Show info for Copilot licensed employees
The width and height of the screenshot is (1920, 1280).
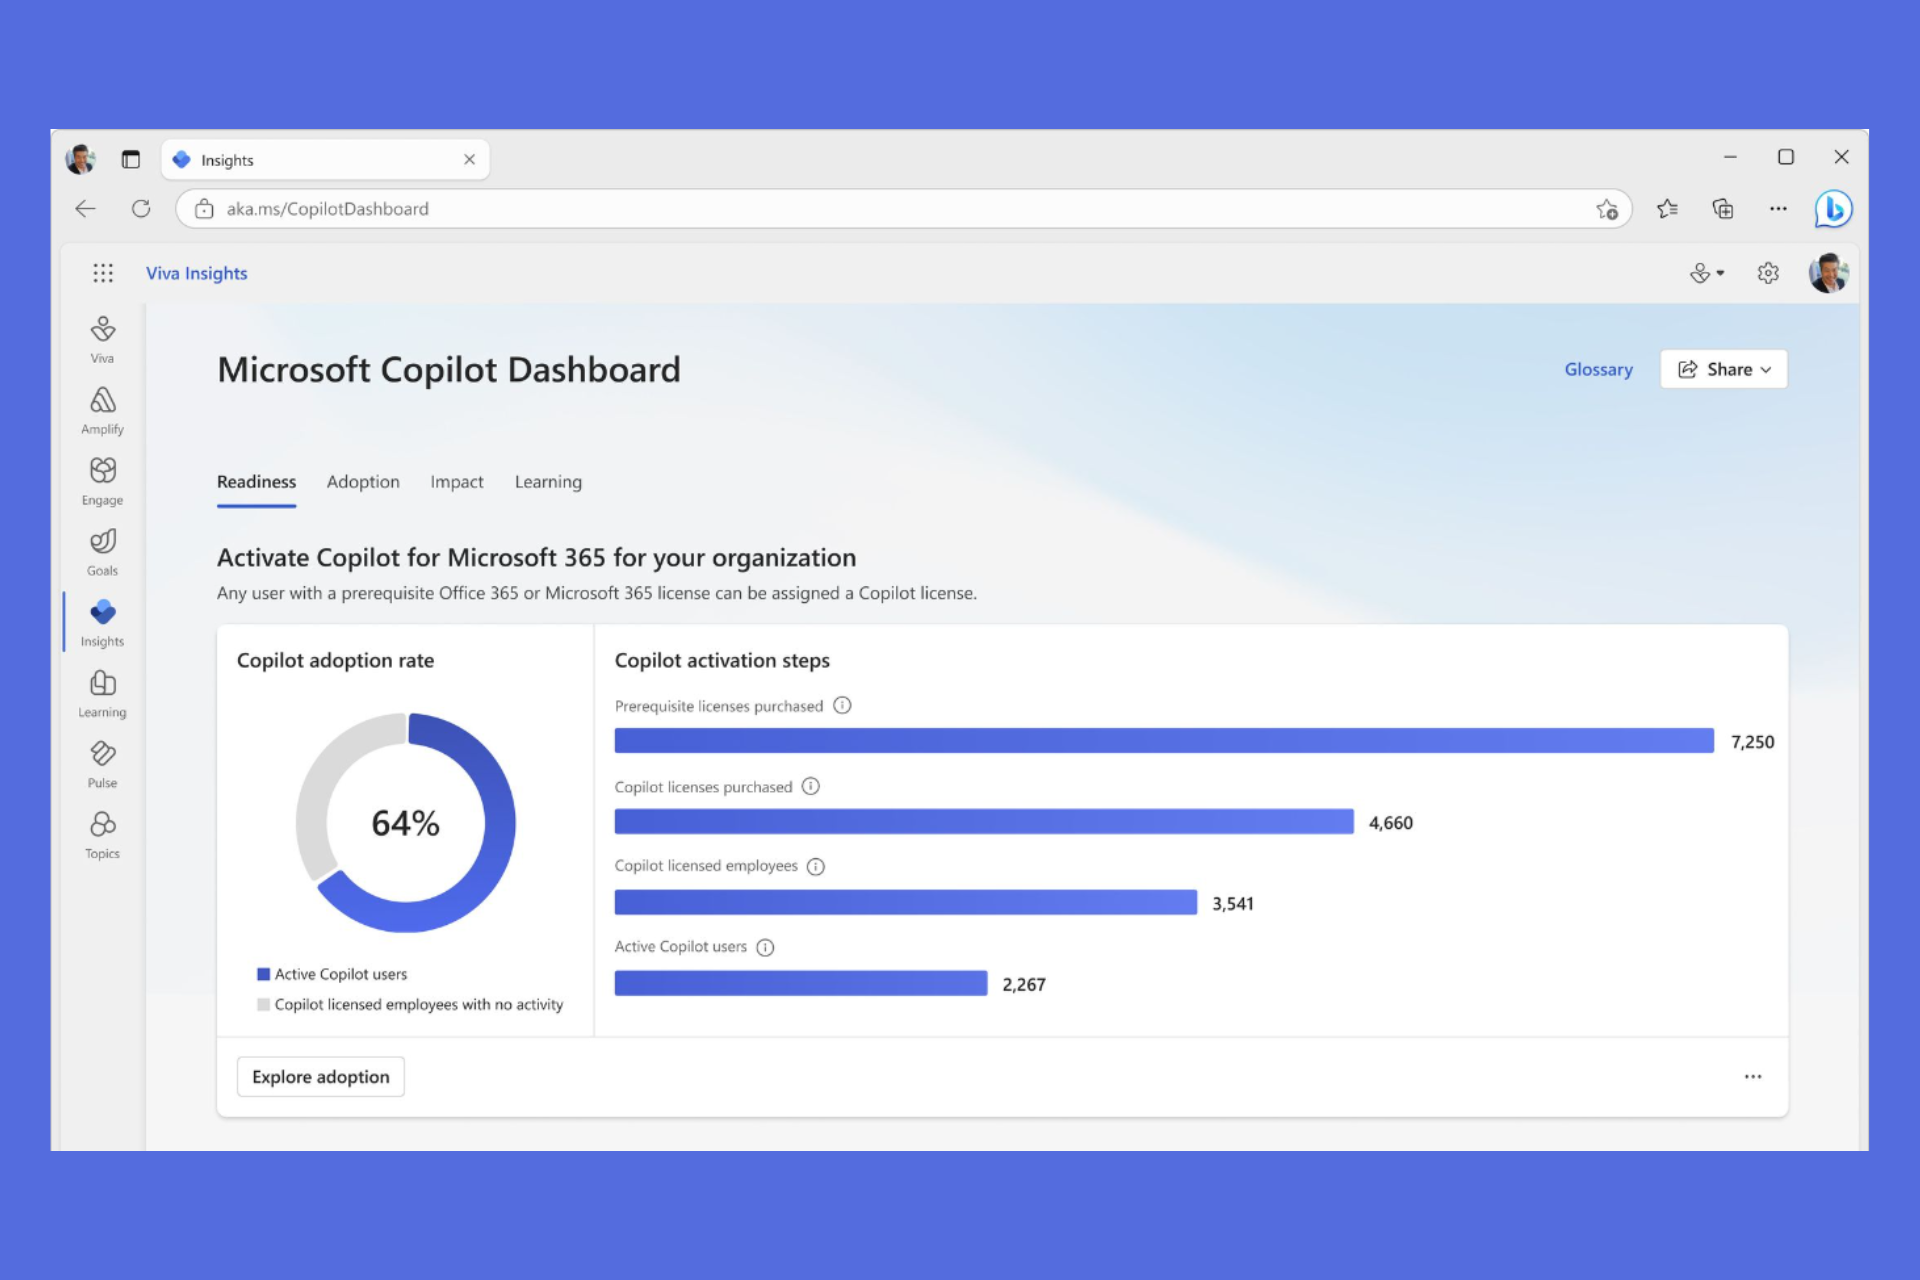pyautogui.click(x=816, y=866)
